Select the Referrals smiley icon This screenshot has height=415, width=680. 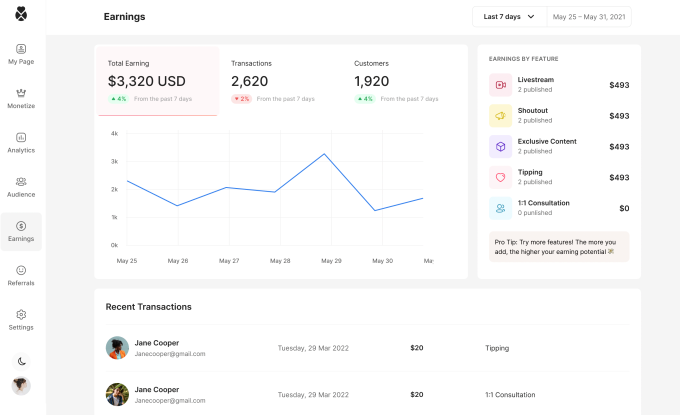[22, 275]
